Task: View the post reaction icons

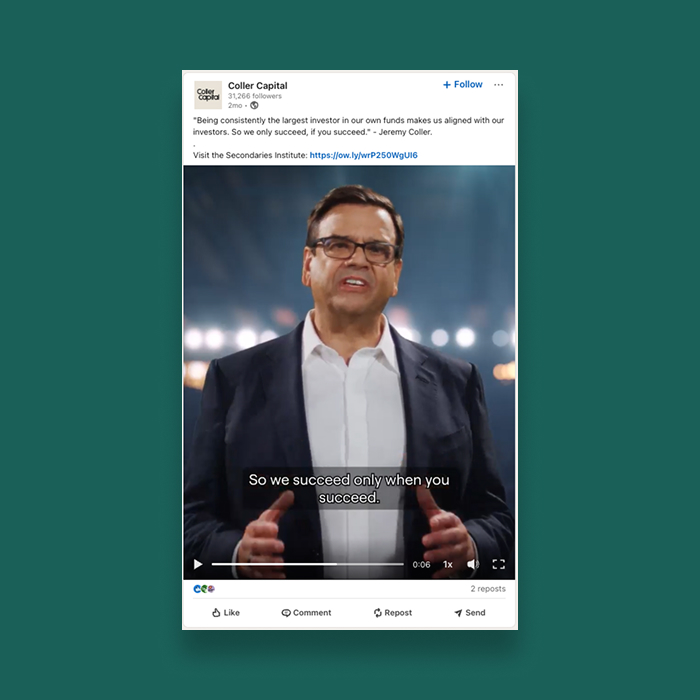Action: click(x=204, y=589)
